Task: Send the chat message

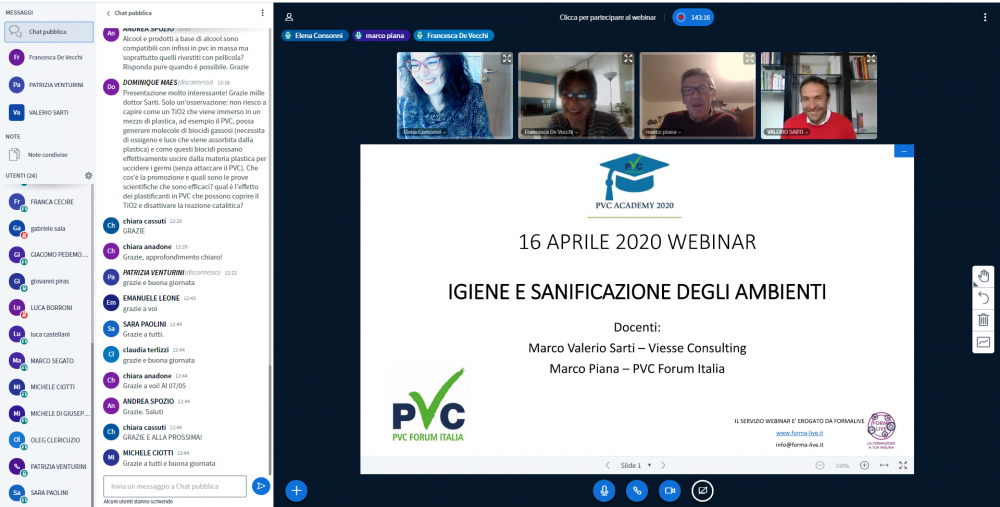Action: click(x=260, y=486)
